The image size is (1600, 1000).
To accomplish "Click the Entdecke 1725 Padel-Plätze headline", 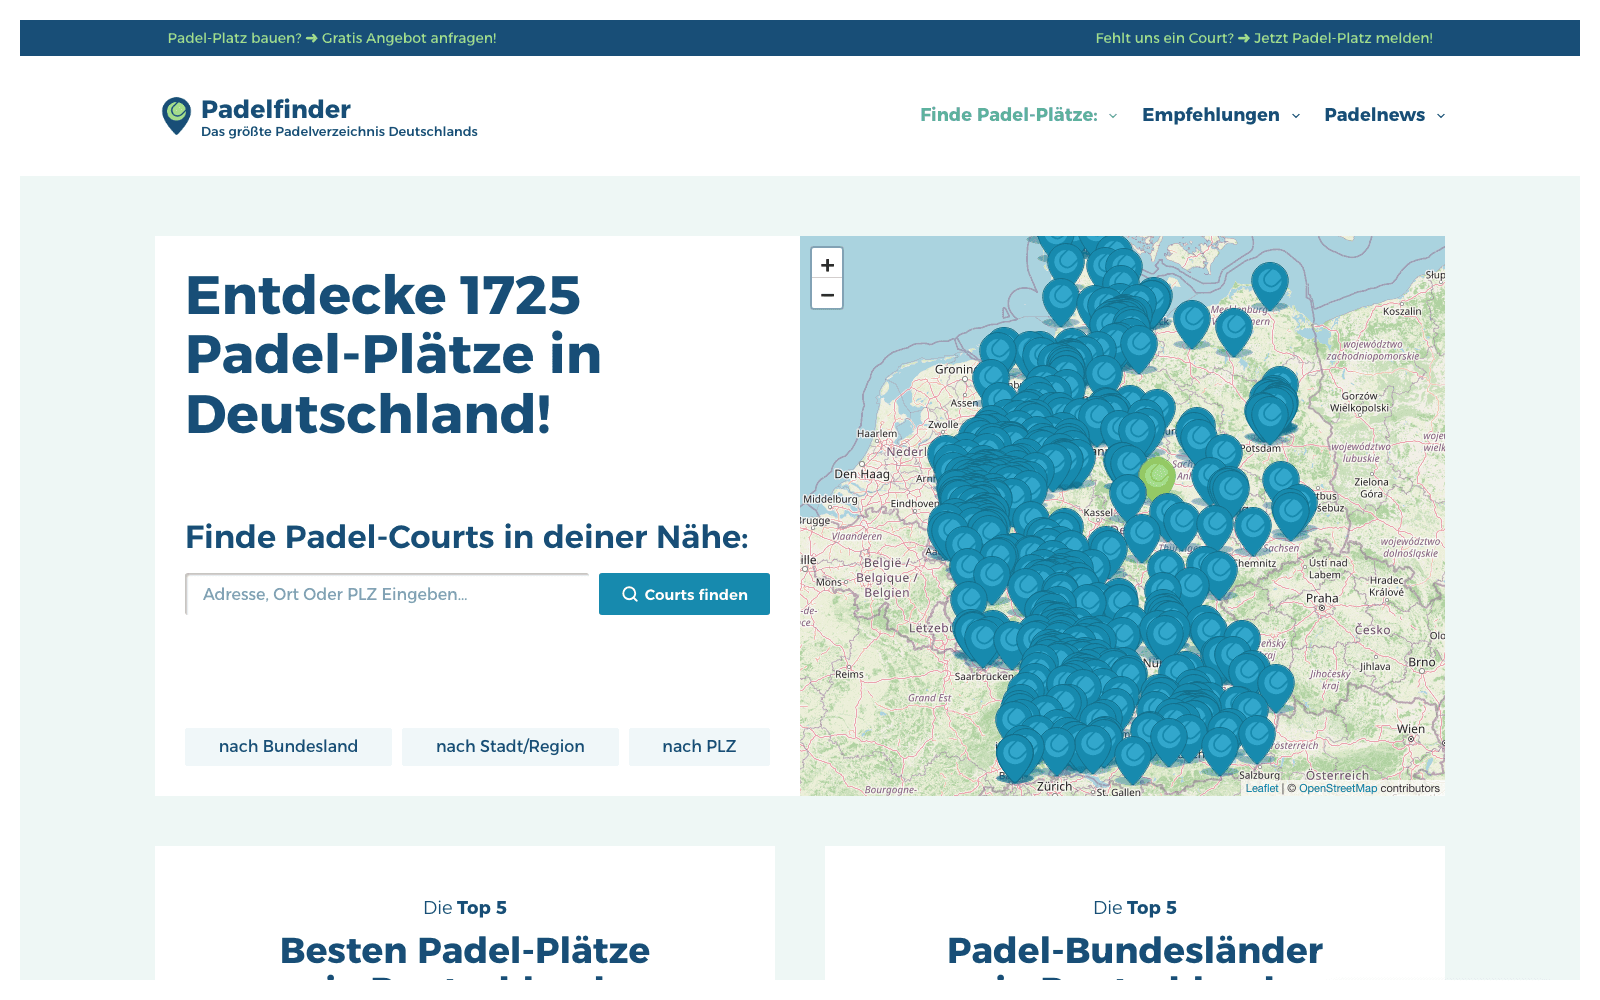I will point(393,354).
